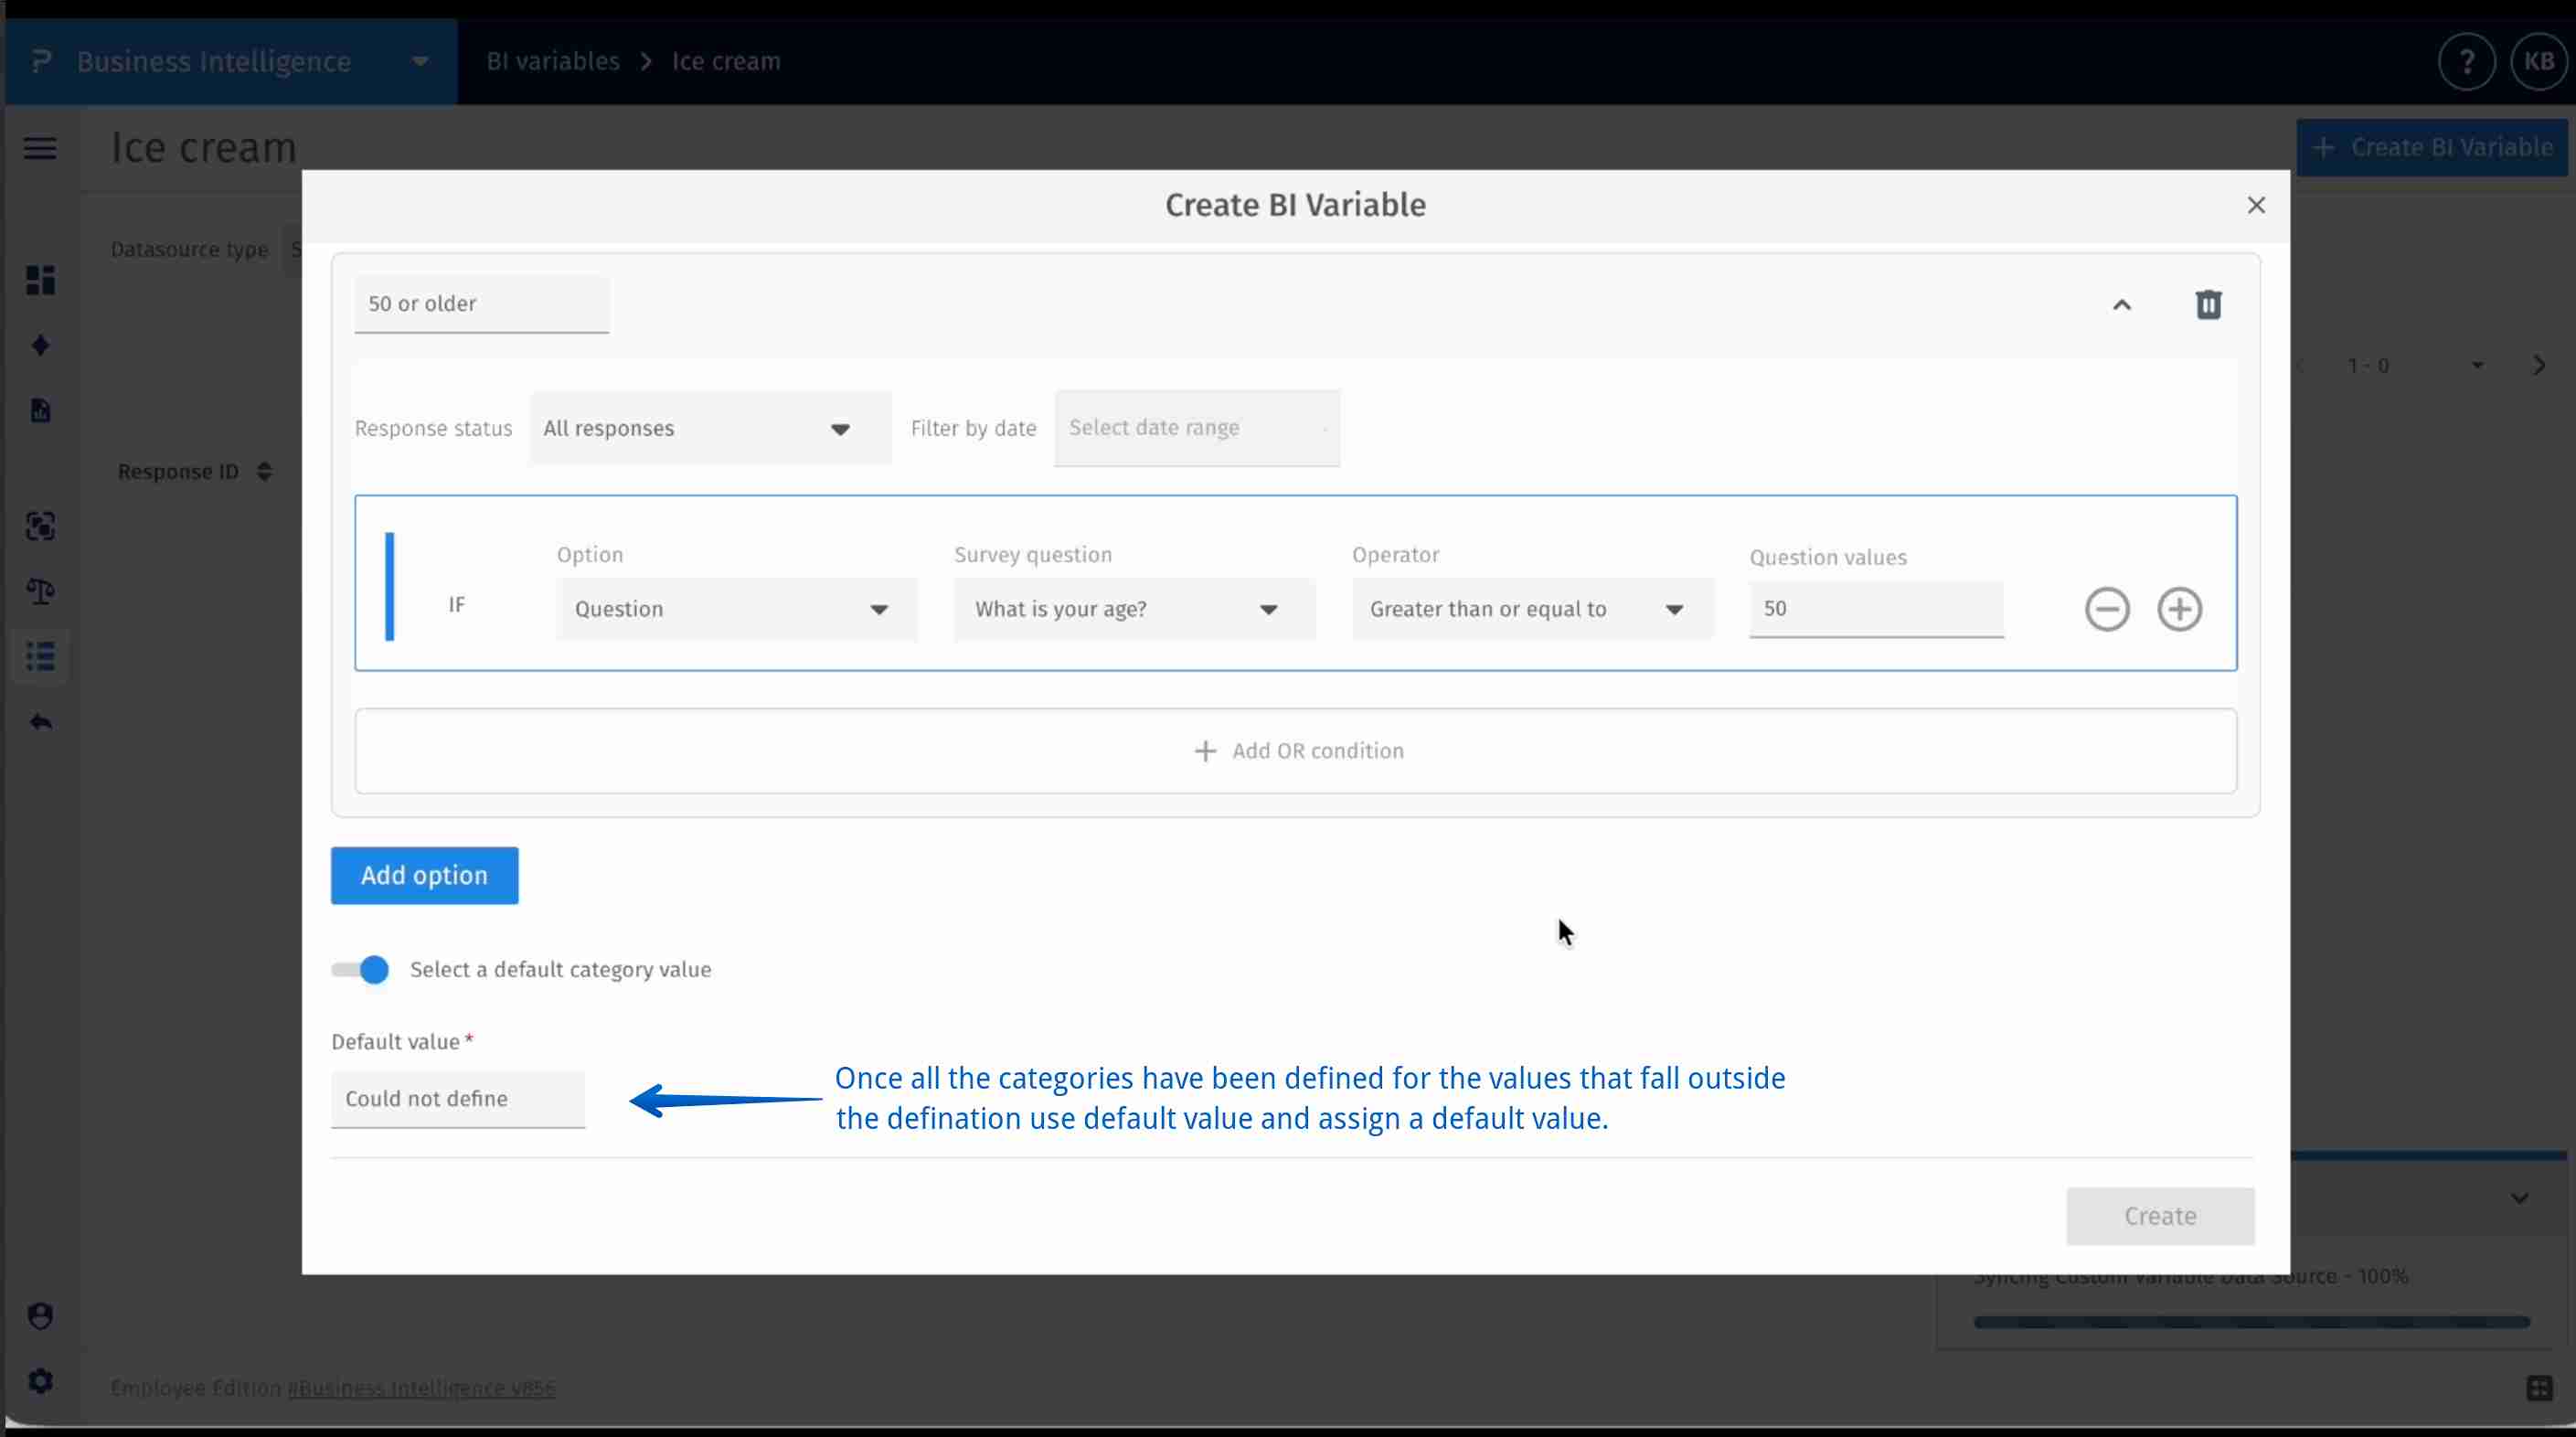
Task: Click the help question mark icon
Action: coord(2466,62)
